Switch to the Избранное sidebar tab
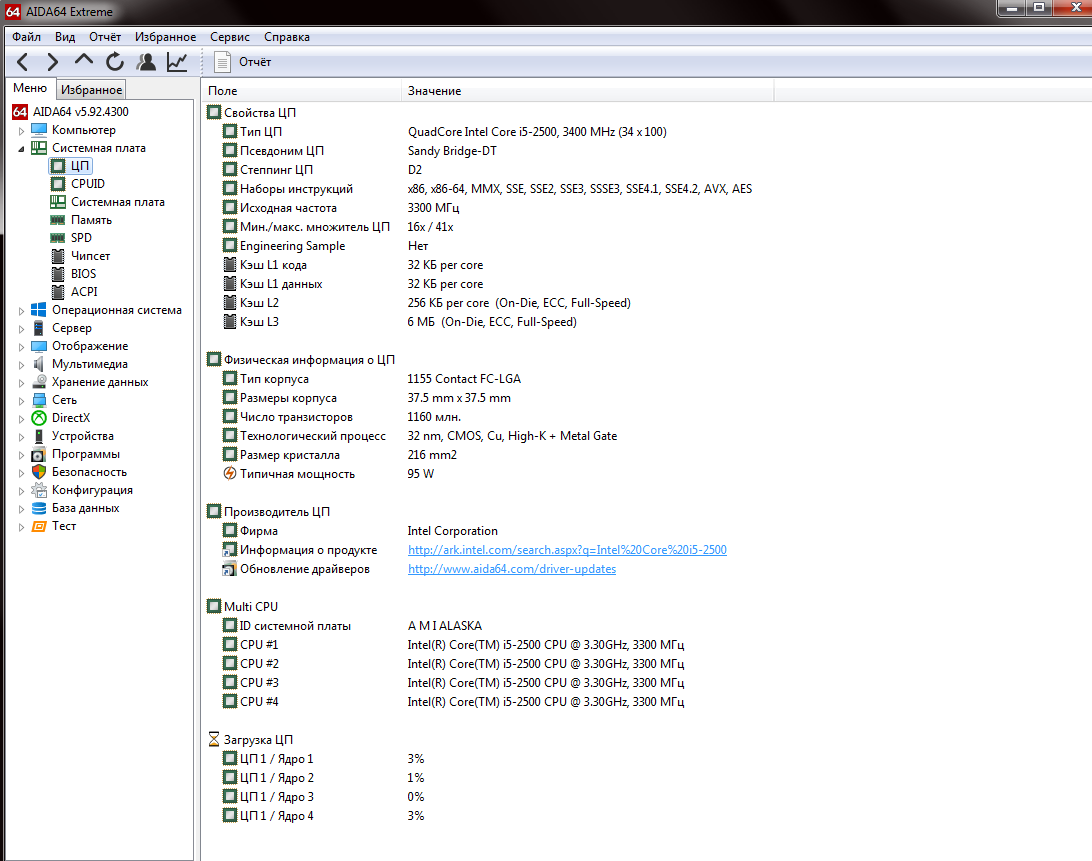 point(91,90)
